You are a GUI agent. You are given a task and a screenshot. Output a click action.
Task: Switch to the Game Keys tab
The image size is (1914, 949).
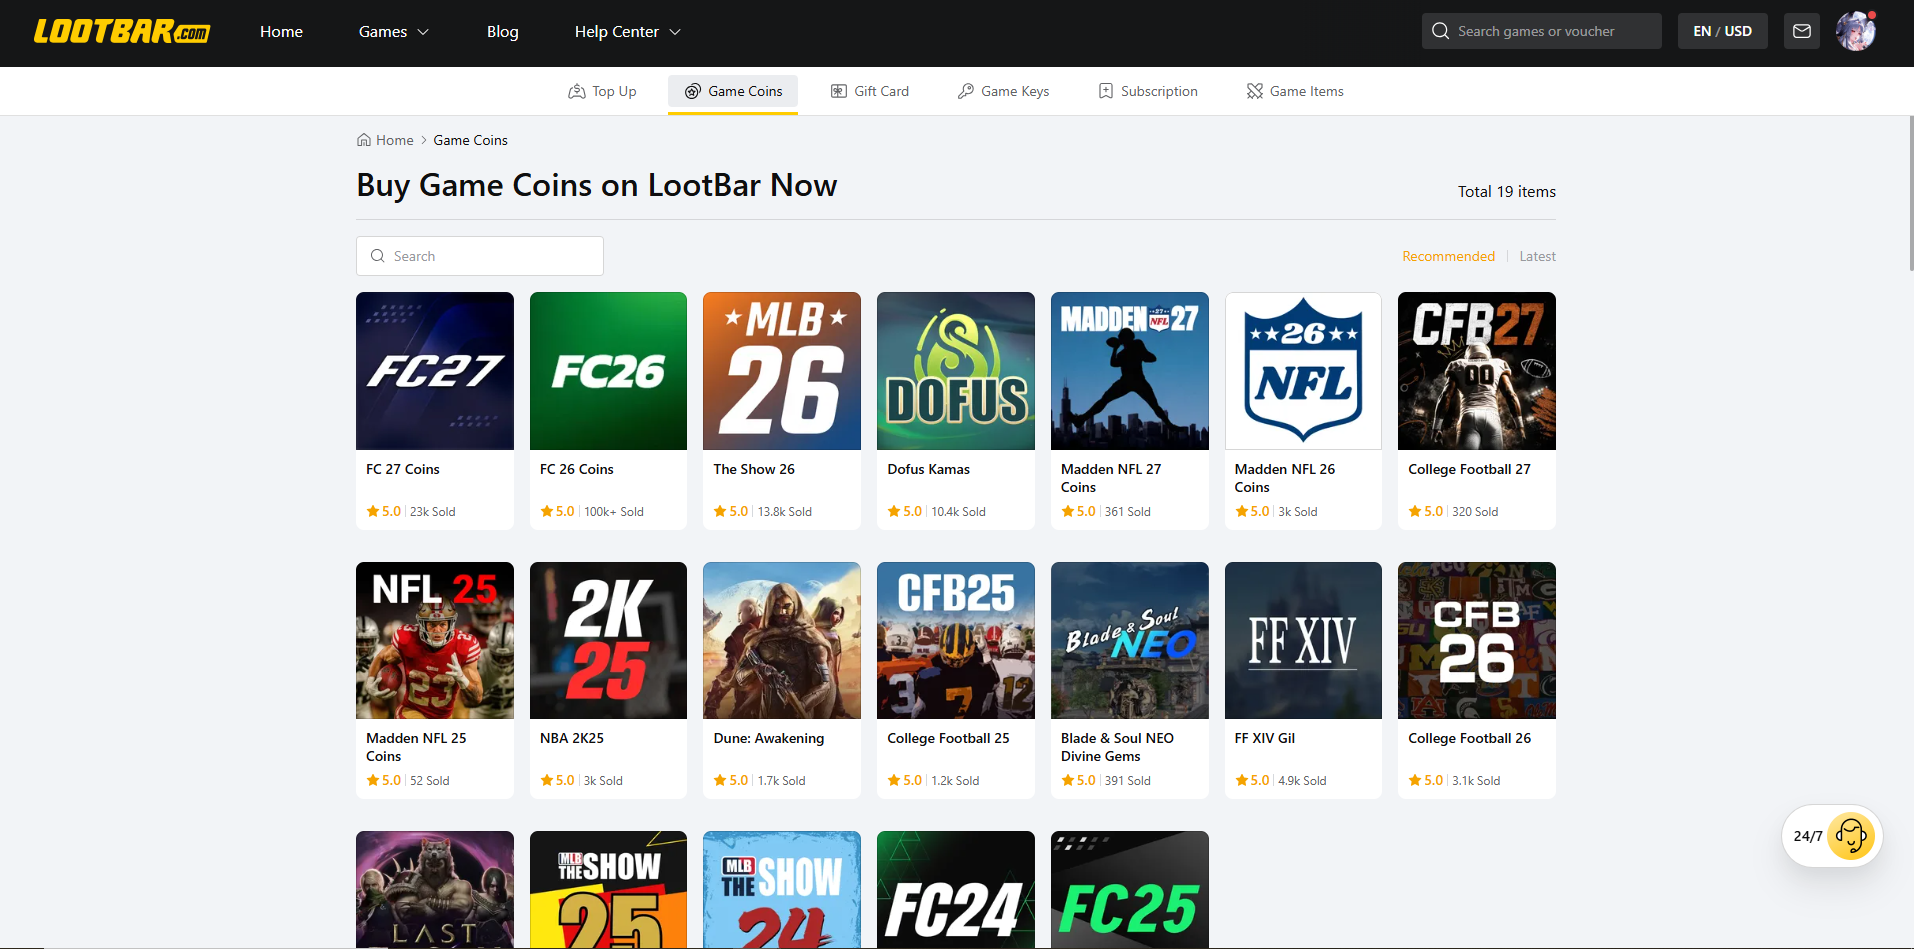1003,91
